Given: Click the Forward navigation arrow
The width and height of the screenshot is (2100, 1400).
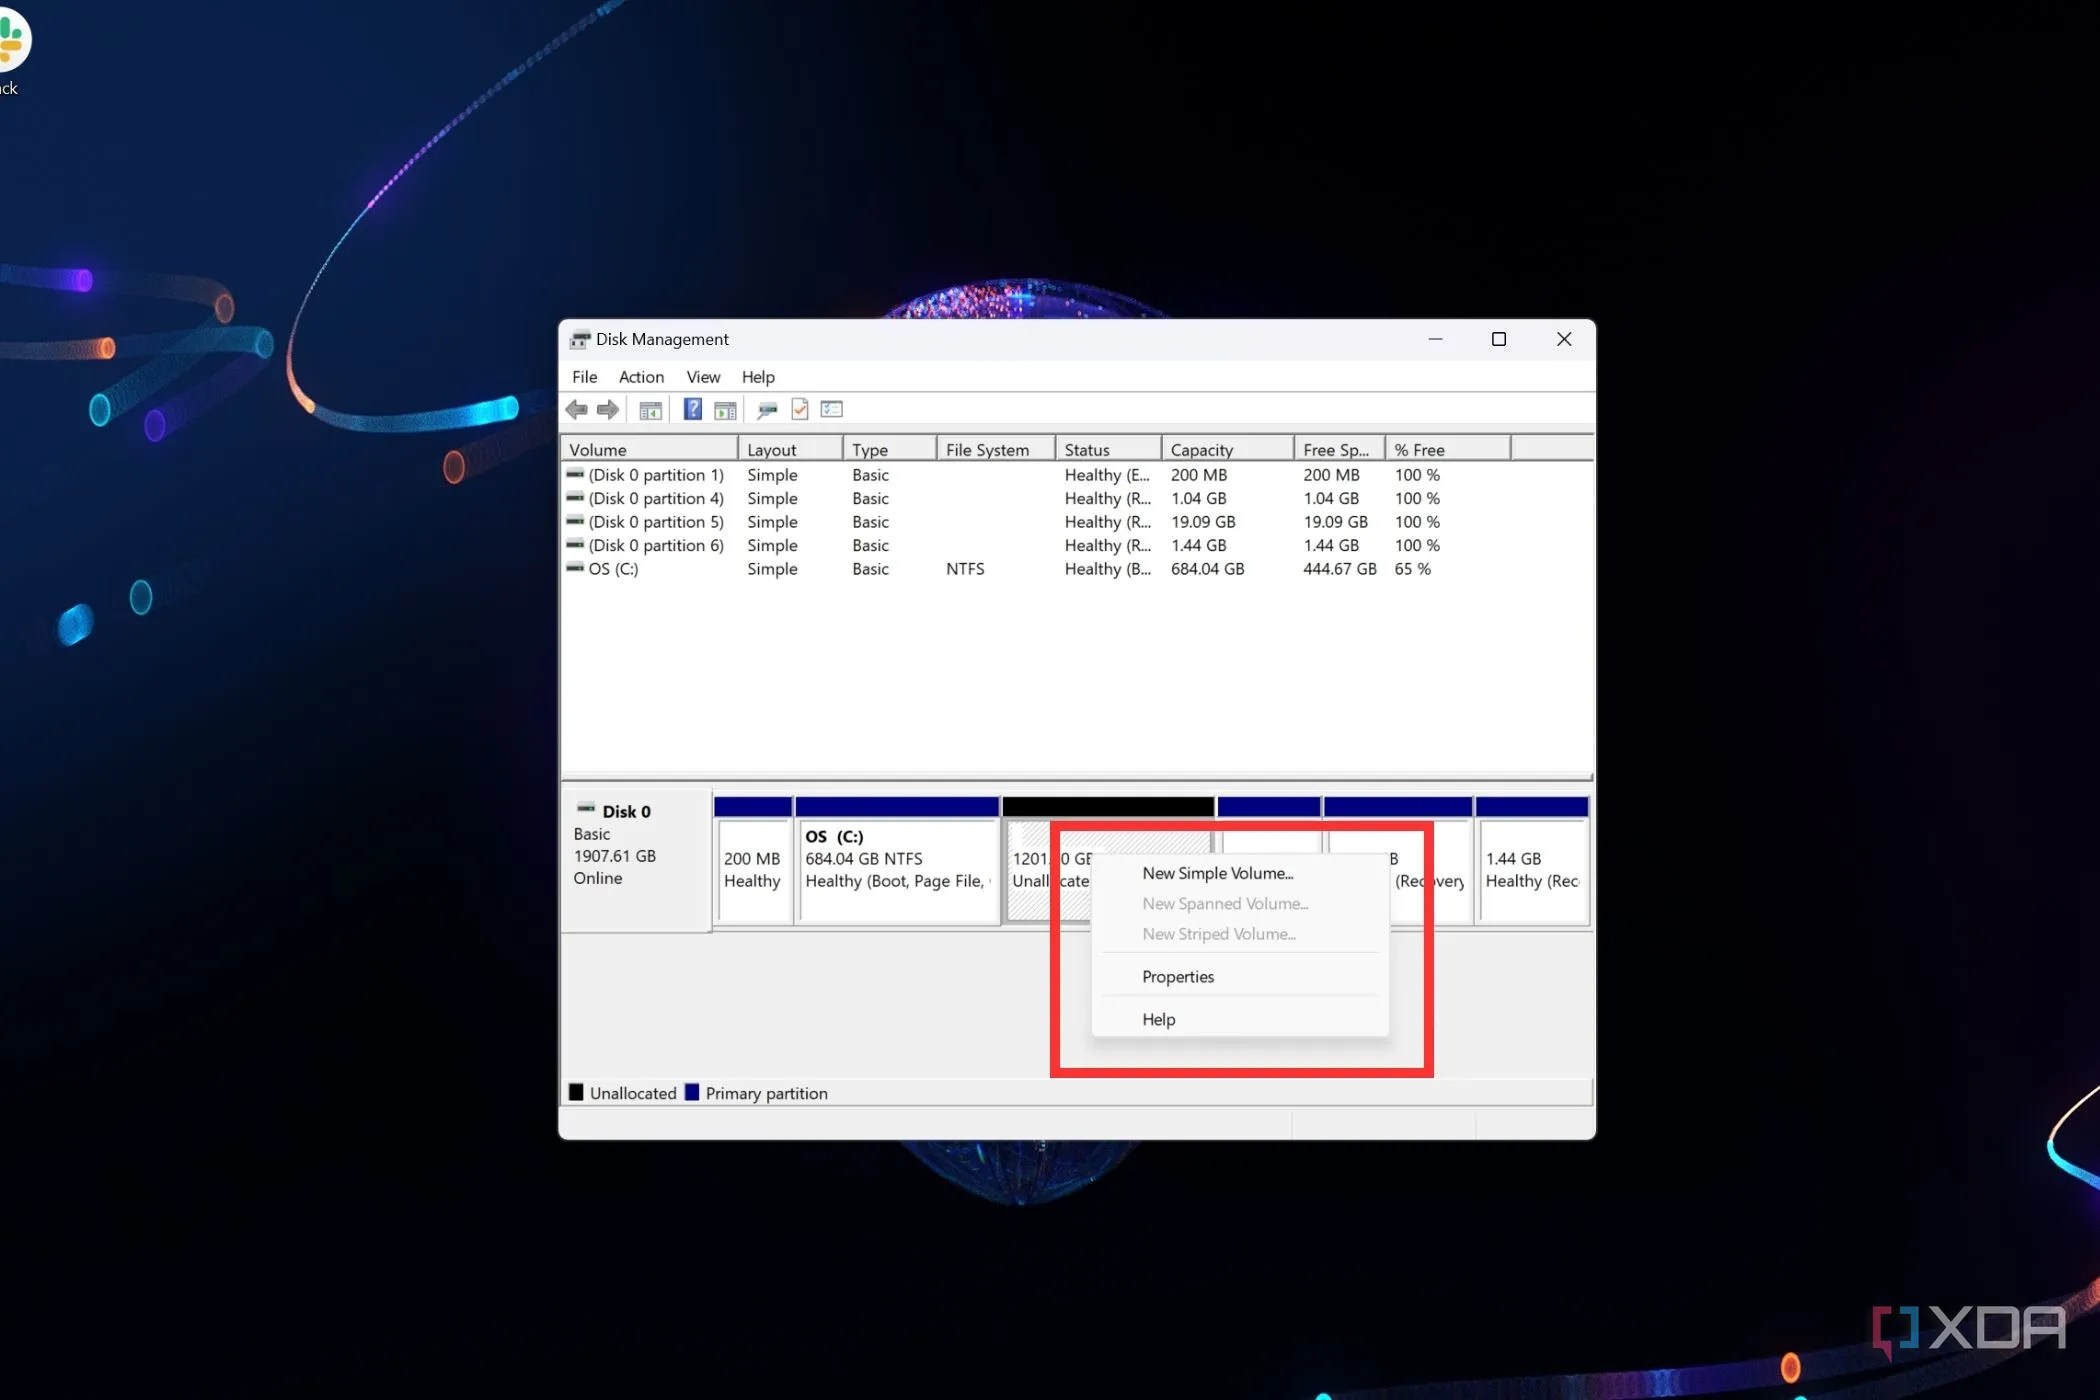Looking at the screenshot, I should tap(608, 409).
